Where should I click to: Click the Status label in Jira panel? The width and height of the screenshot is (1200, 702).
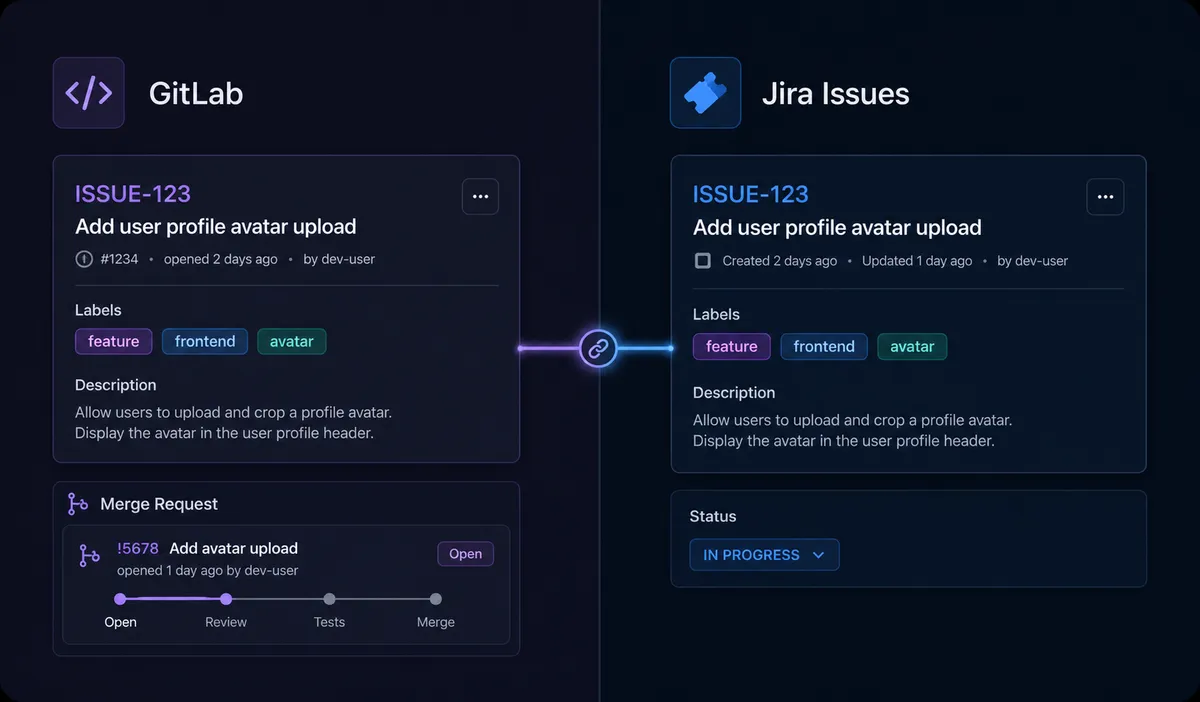(713, 517)
